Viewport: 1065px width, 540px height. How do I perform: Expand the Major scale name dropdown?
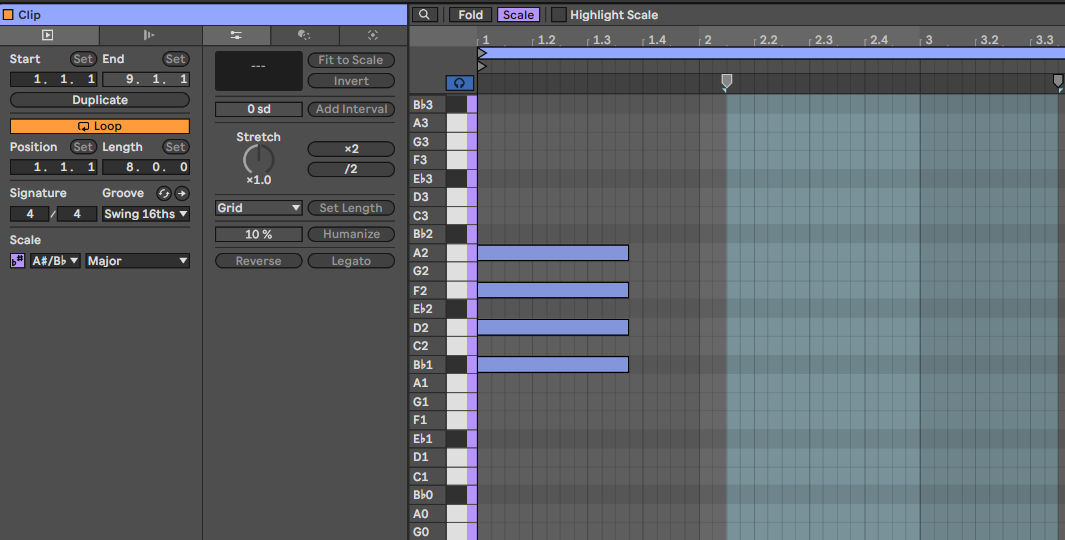pyautogui.click(x=137, y=261)
